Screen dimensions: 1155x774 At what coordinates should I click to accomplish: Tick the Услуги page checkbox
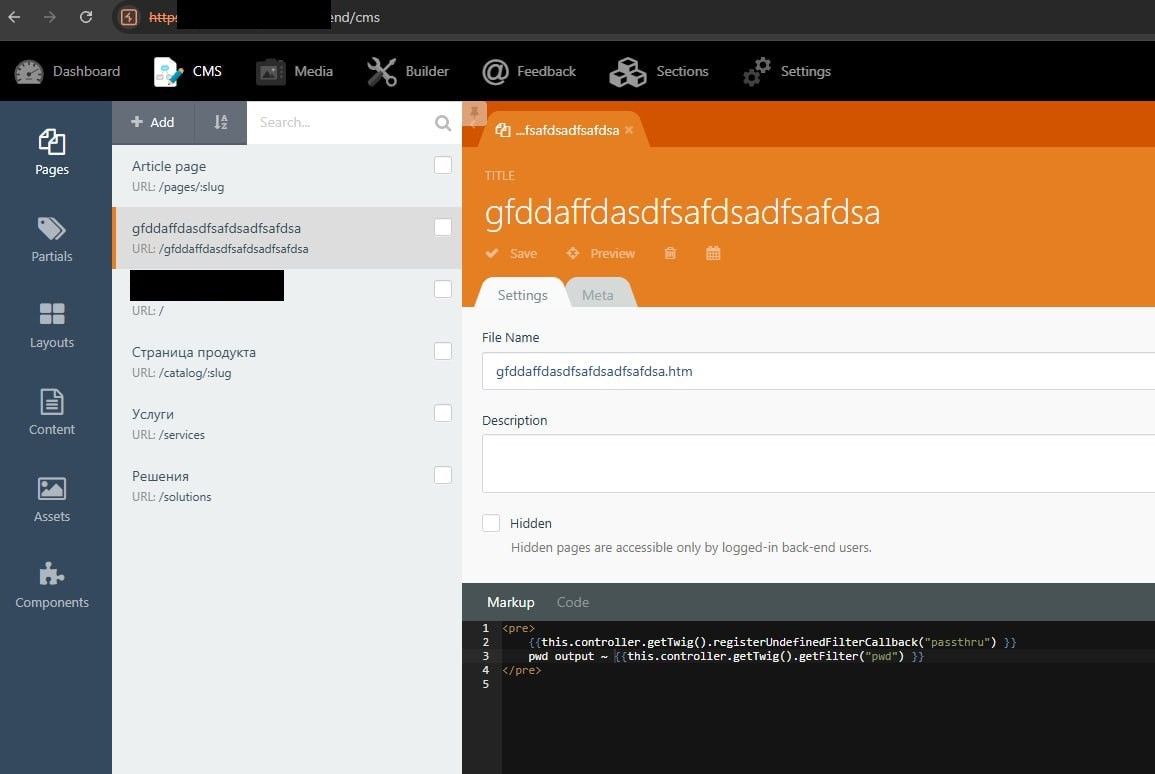point(443,413)
